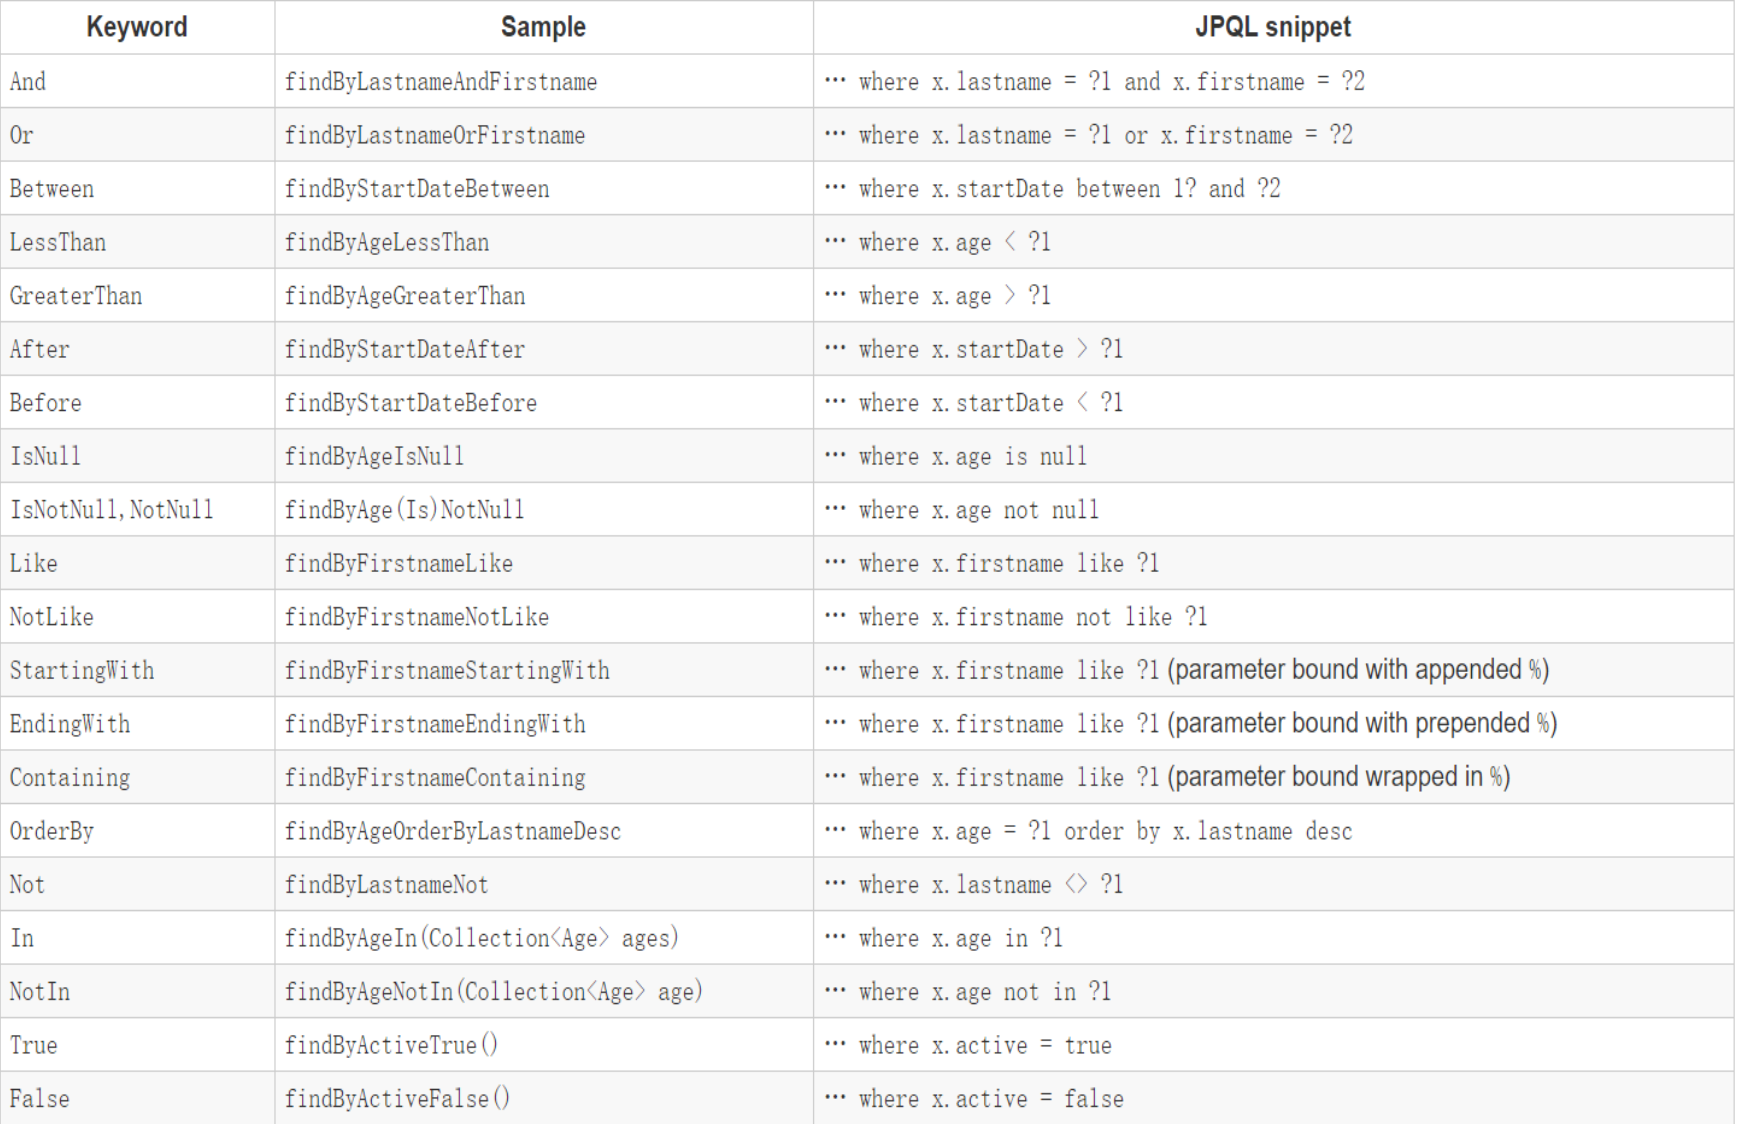Click the Containing keyword cell
1737x1144 pixels.
[x=70, y=778]
